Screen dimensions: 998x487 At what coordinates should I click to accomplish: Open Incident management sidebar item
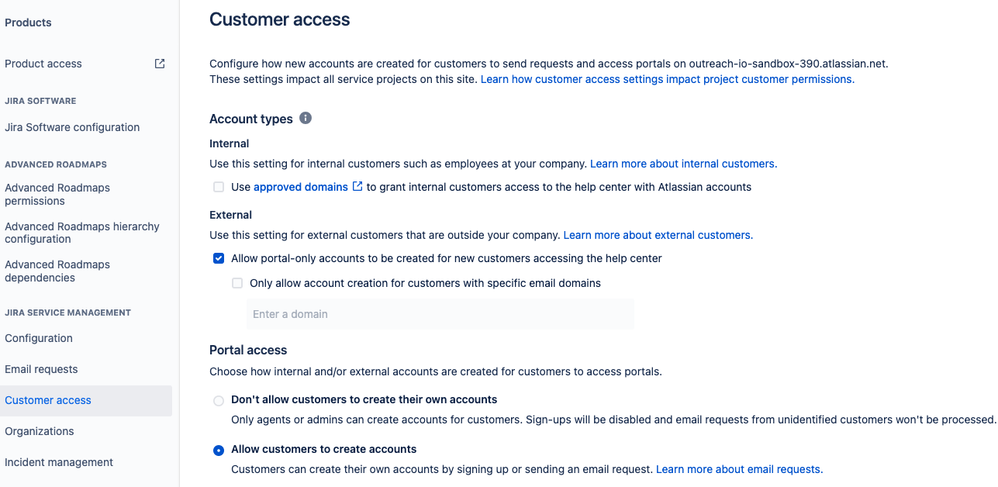(59, 462)
